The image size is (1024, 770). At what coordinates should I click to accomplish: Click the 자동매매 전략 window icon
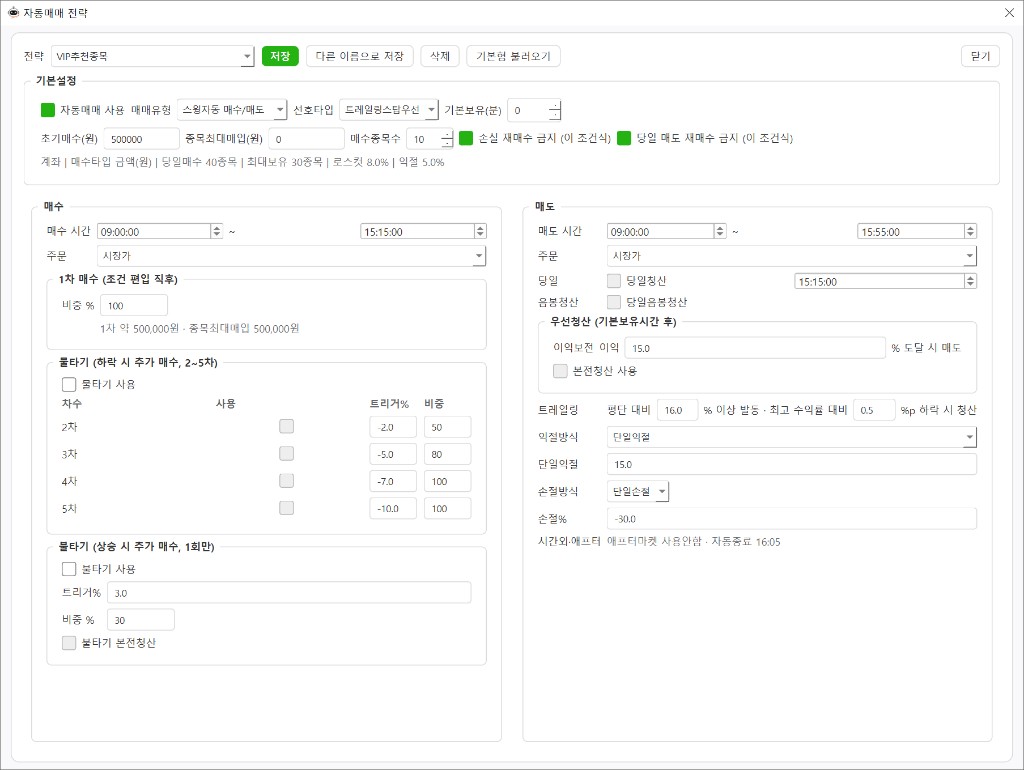[12, 12]
